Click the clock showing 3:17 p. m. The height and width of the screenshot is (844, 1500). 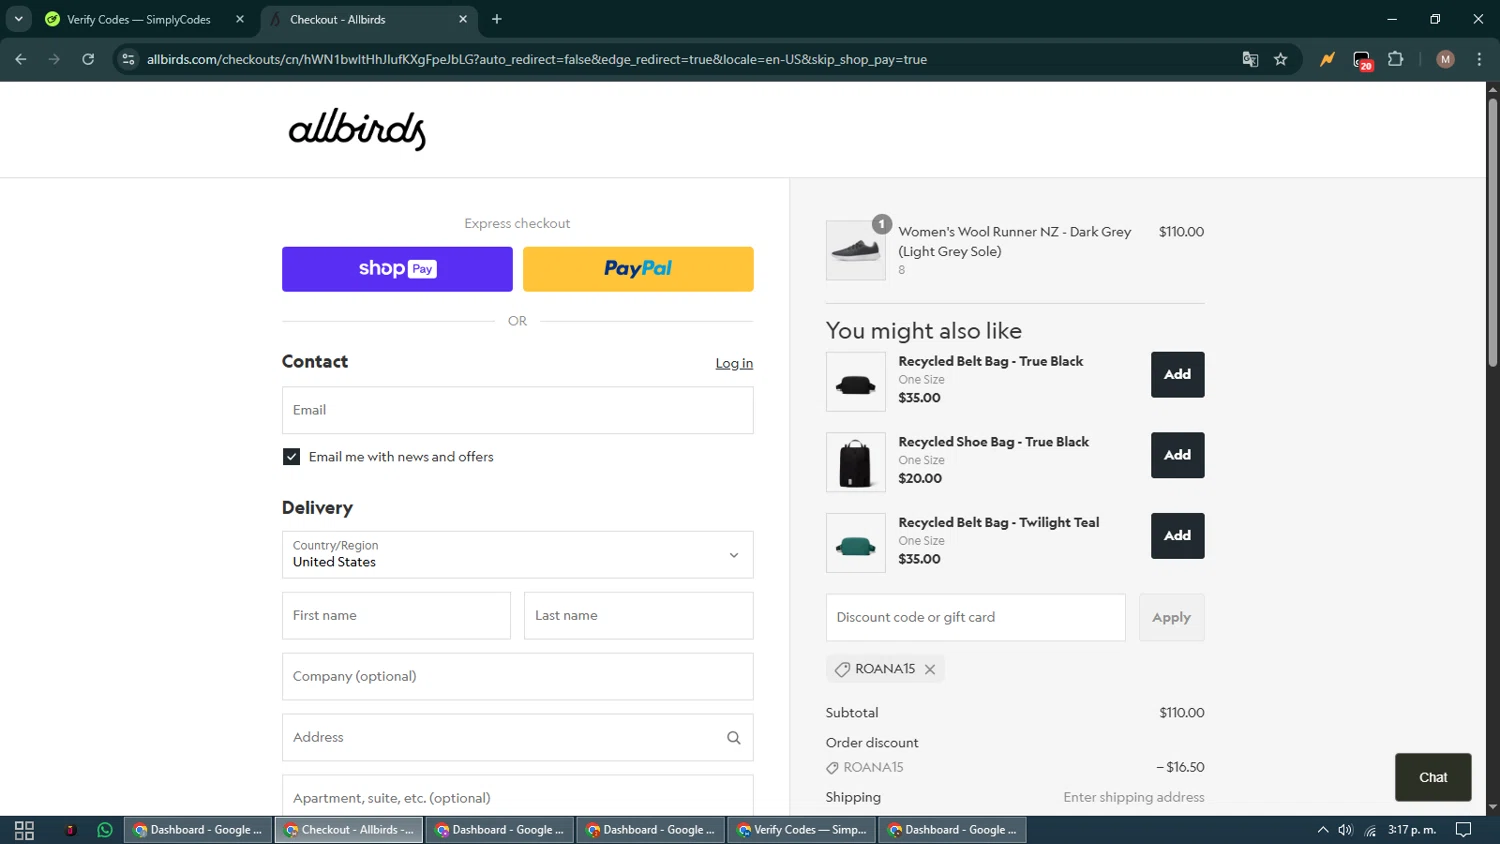[1412, 830]
